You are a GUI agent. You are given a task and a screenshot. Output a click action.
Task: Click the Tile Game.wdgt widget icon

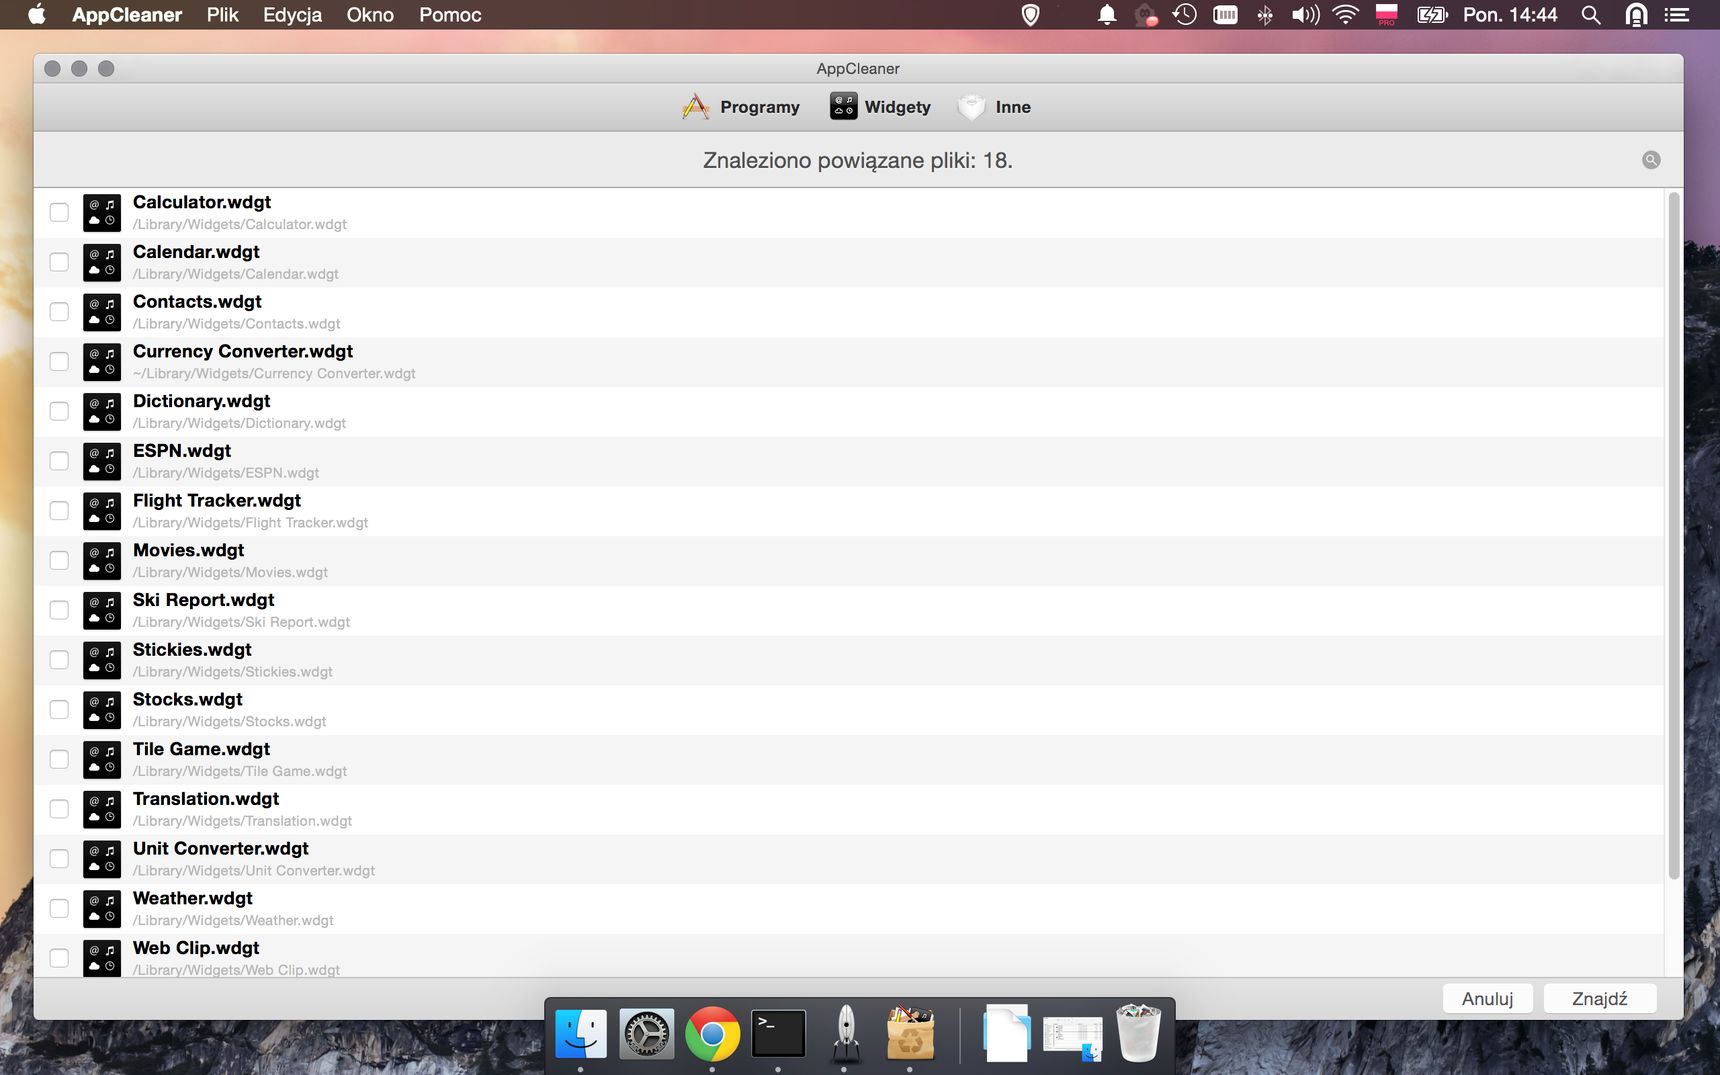pos(102,760)
